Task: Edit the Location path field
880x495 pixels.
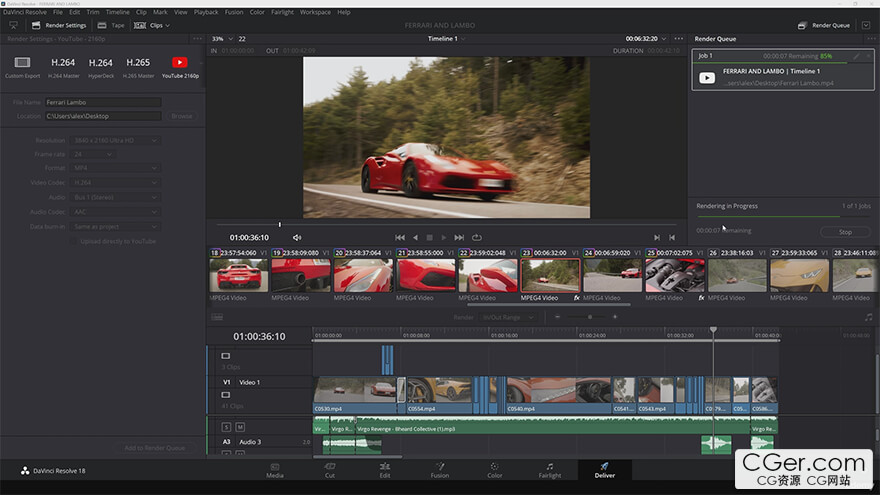Action: pos(103,116)
